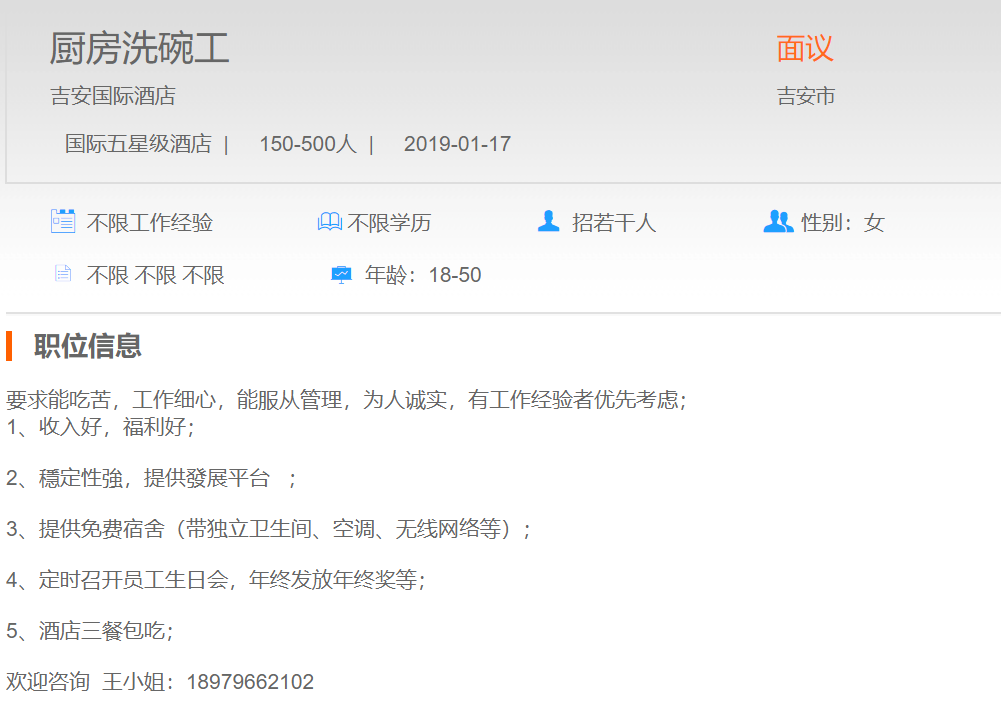The width and height of the screenshot is (1001, 710).
Task: Click the two-person icon beside 性别：女
Action: 778,221
